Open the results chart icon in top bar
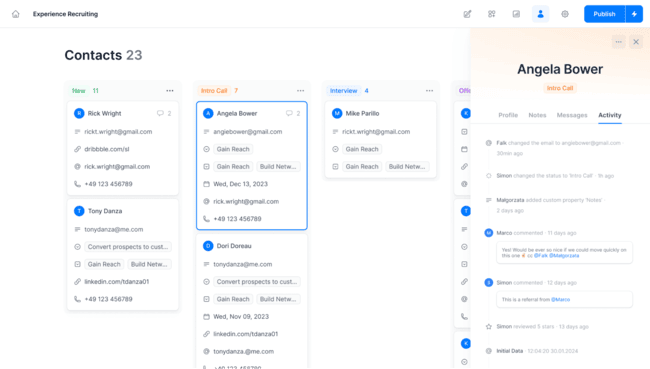Screen dimensions: 650x369 516,14
